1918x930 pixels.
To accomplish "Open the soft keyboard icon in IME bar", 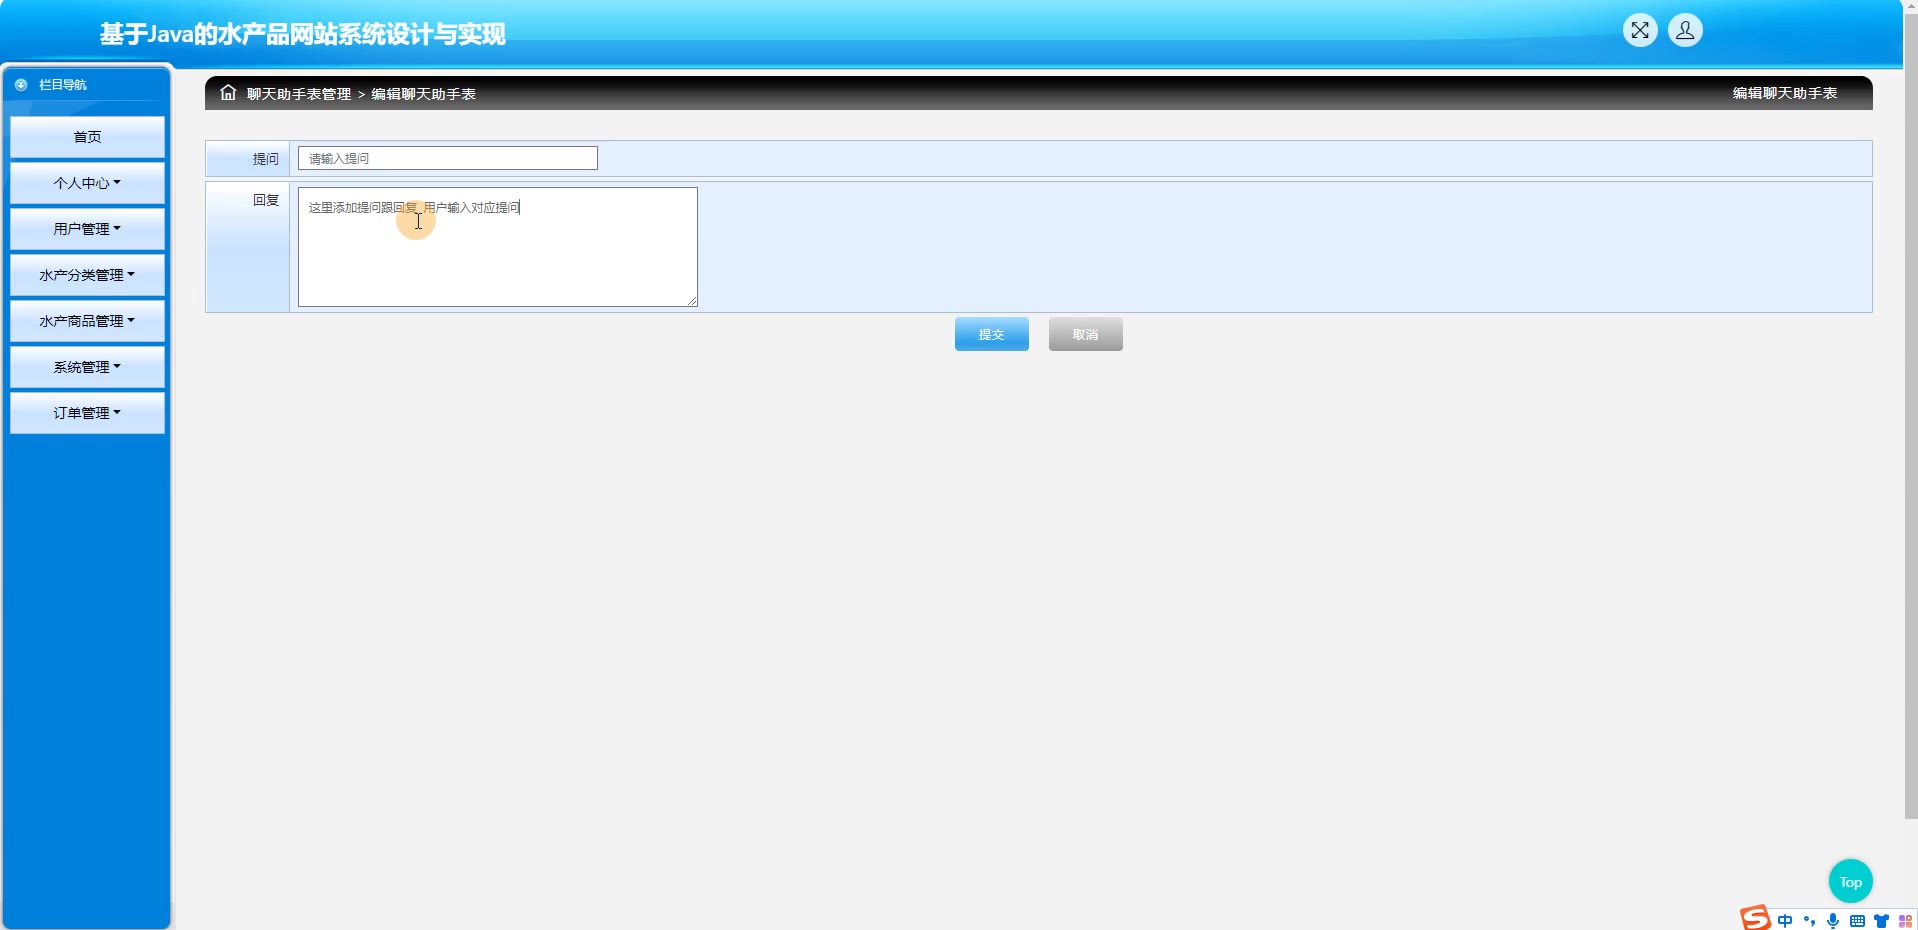I will pos(1857,921).
